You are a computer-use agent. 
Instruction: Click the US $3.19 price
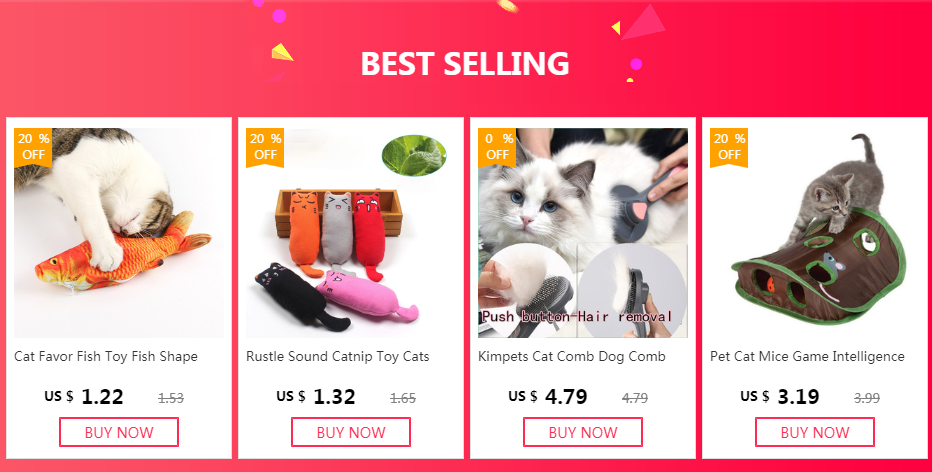point(780,397)
